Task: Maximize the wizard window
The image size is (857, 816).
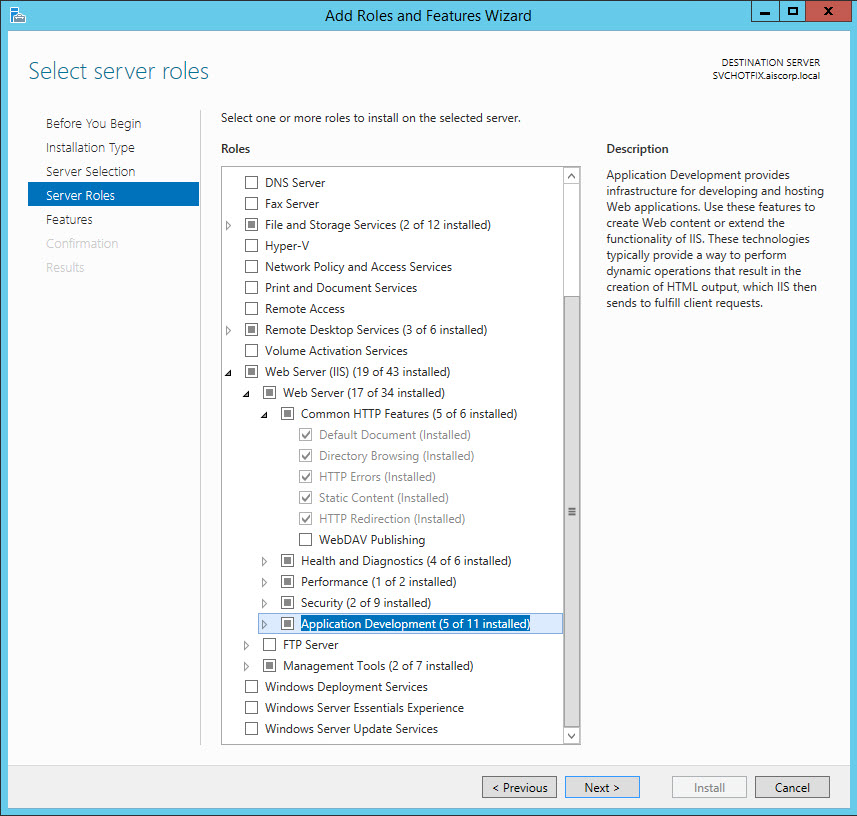Action: [792, 12]
